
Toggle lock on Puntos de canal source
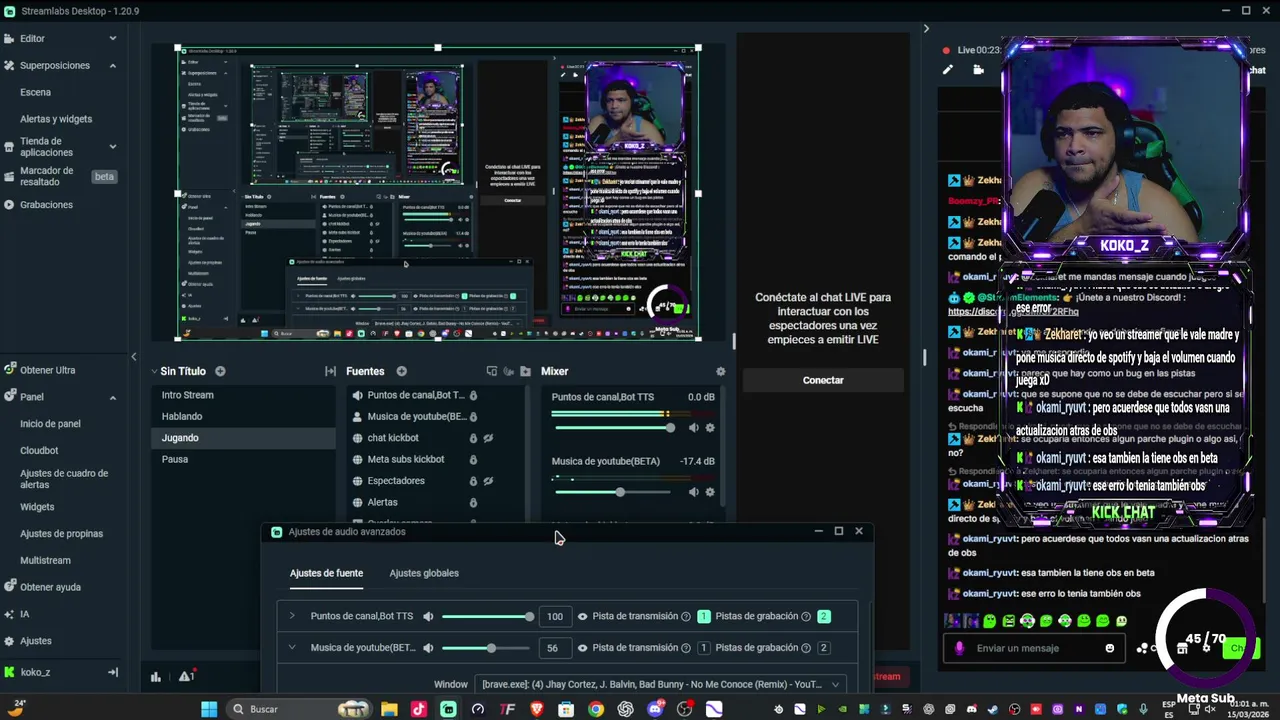tap(473, 395)
